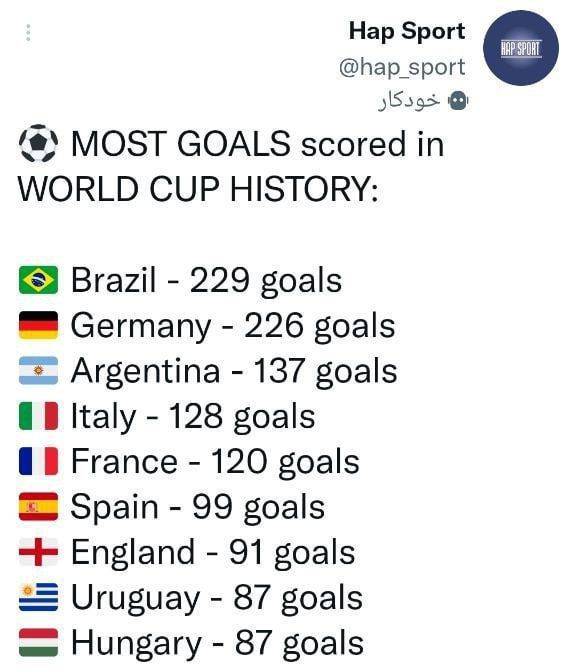Open the Hap Sport display name

pos(407,31)
